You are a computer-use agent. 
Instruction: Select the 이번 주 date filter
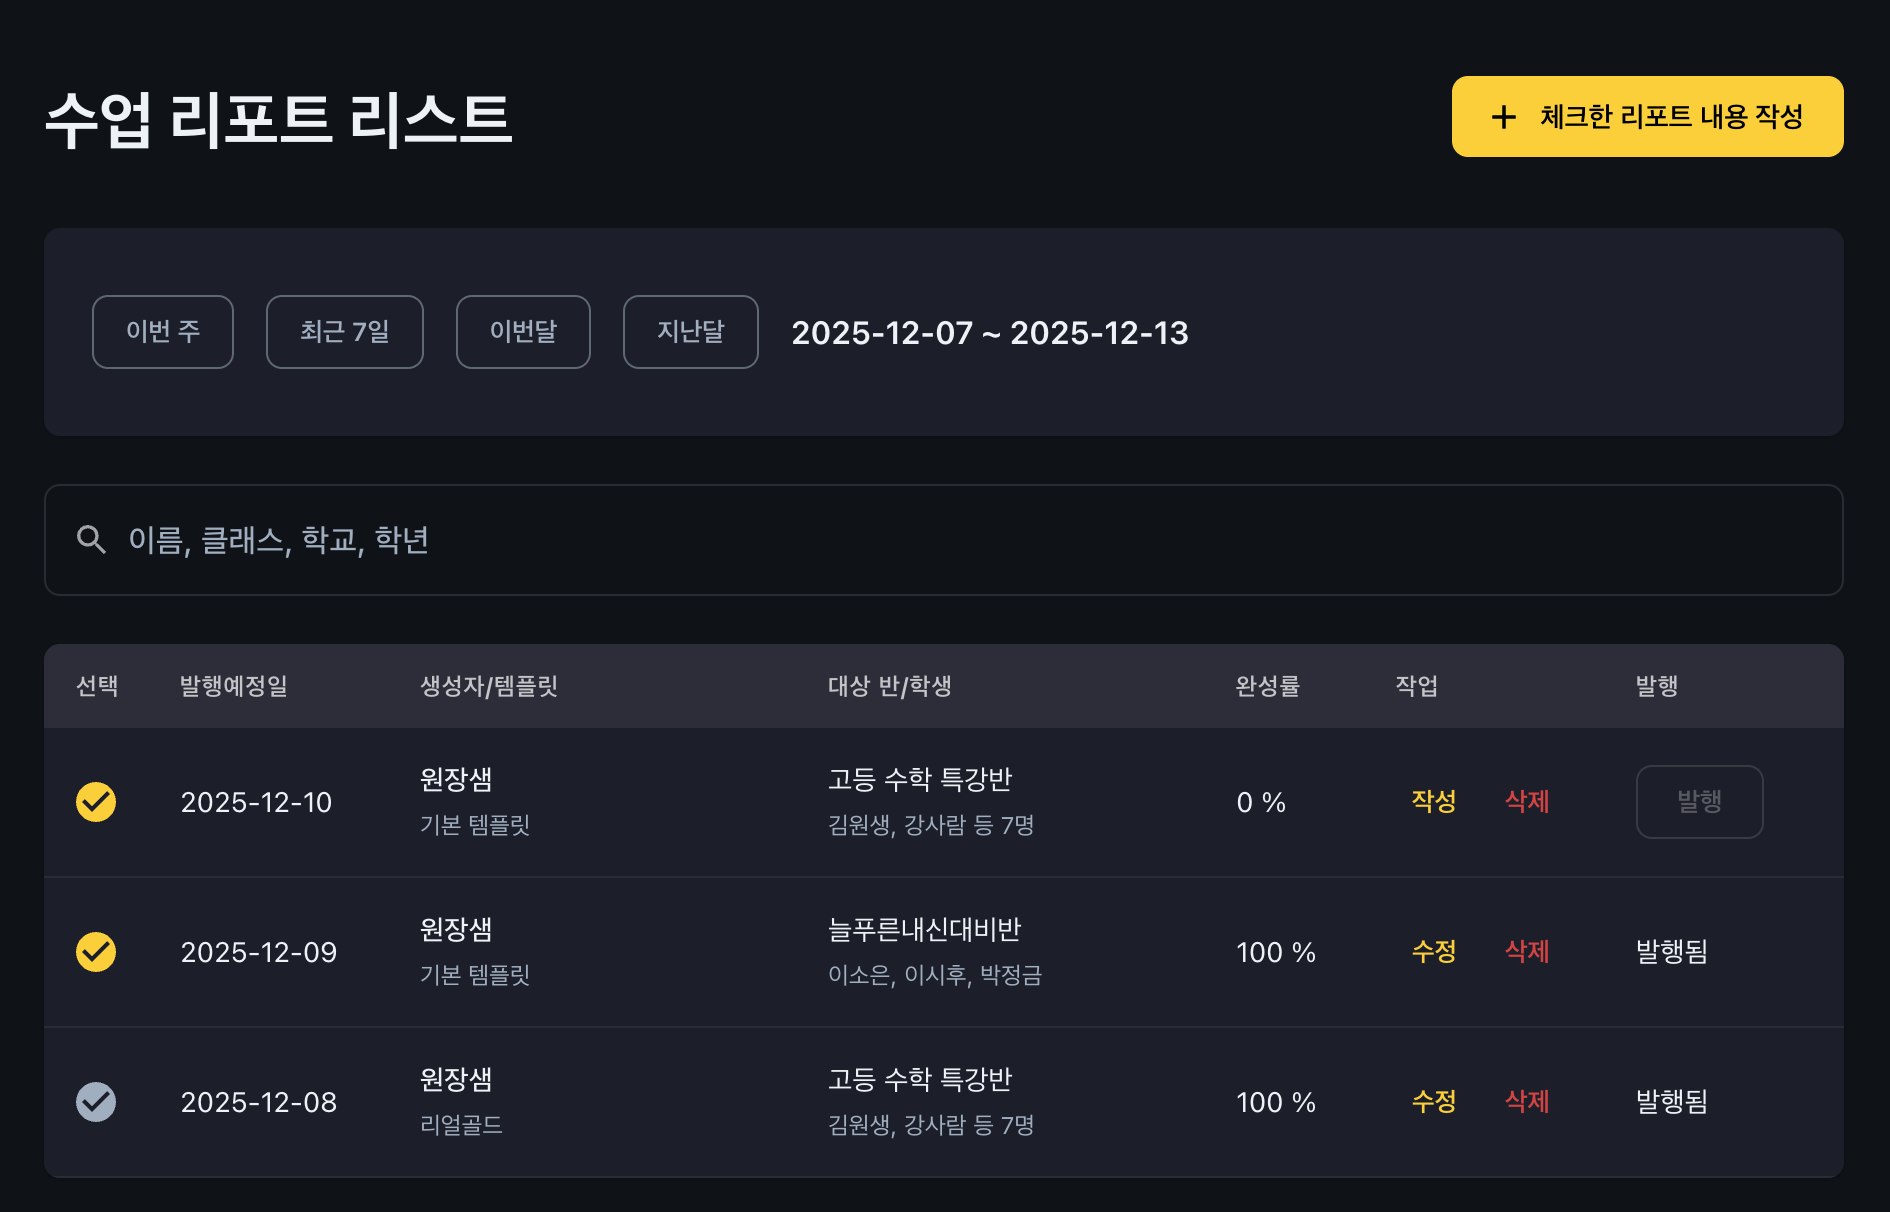pyautogui.click(x=163, y=332)
